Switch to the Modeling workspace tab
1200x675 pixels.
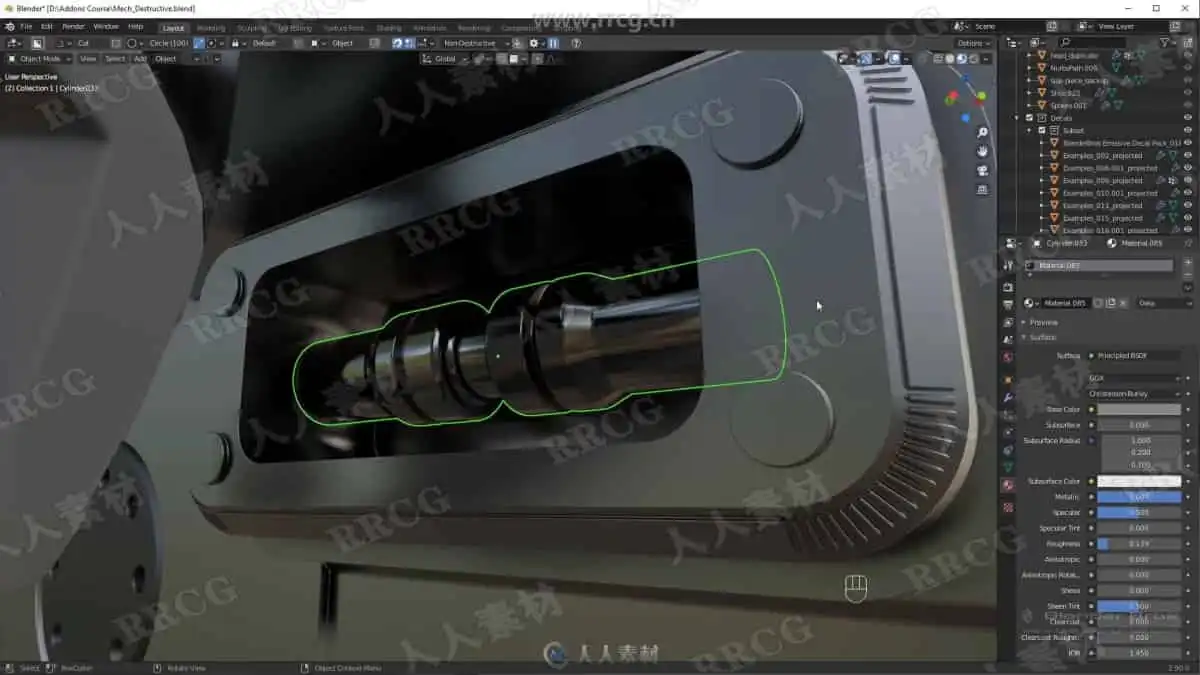point(210,28)
